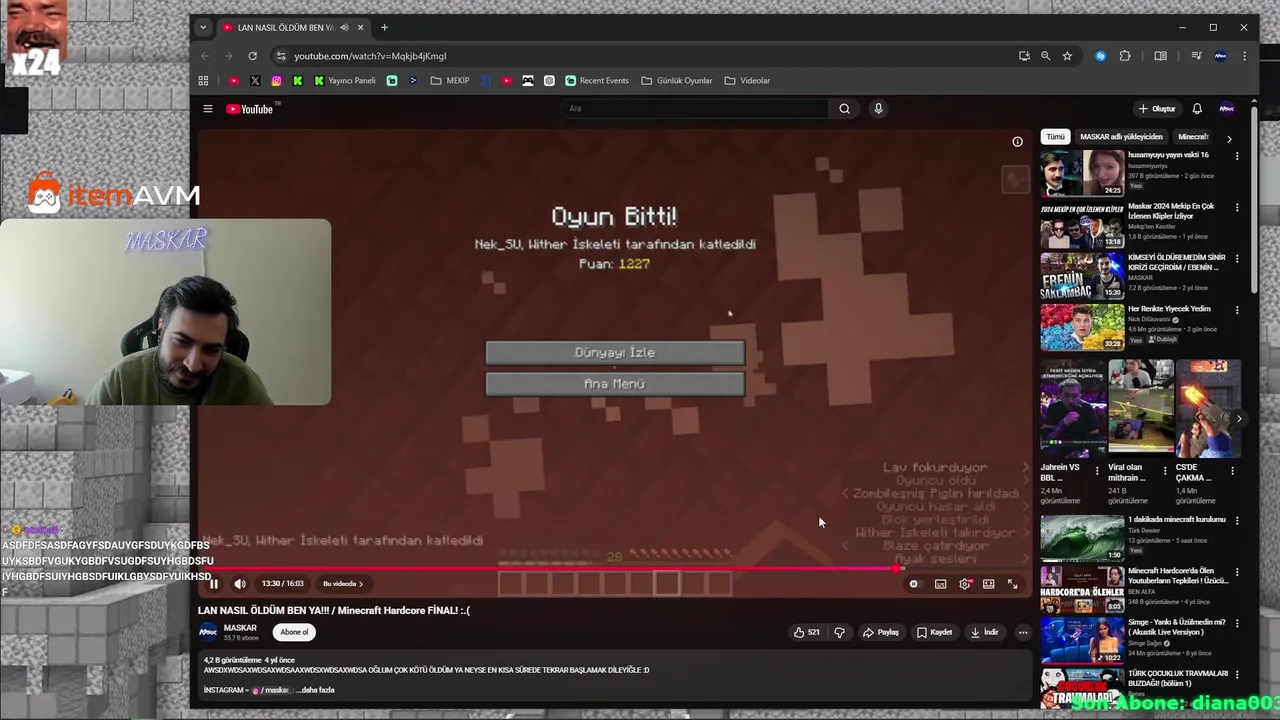Open a new Chrome tab

[384, 28]
